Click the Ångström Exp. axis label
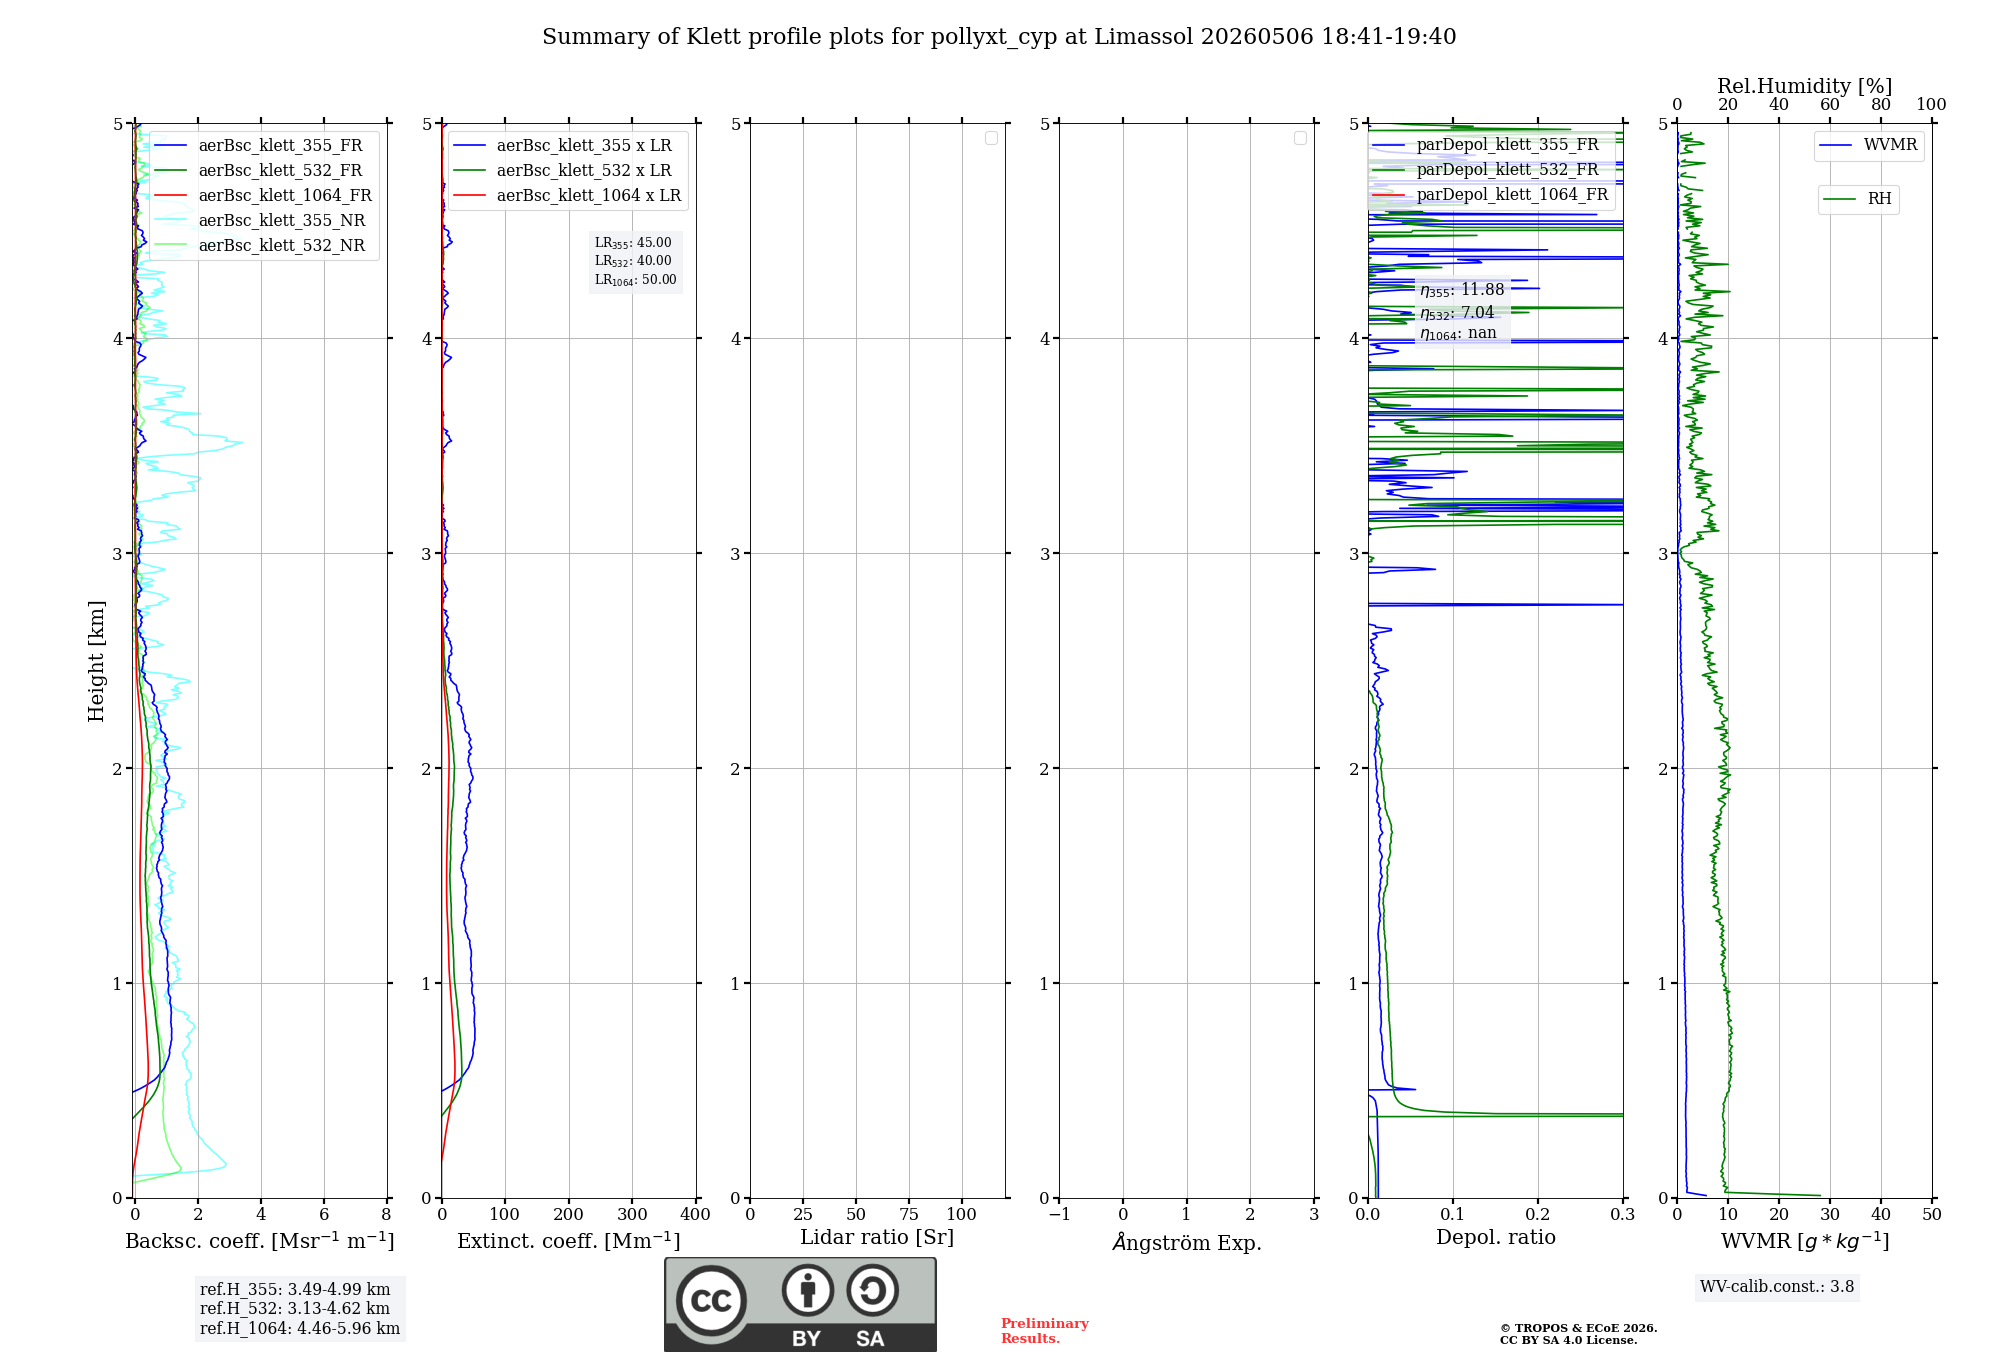This screenshot has height=1360, width=2000. 1187,1242
